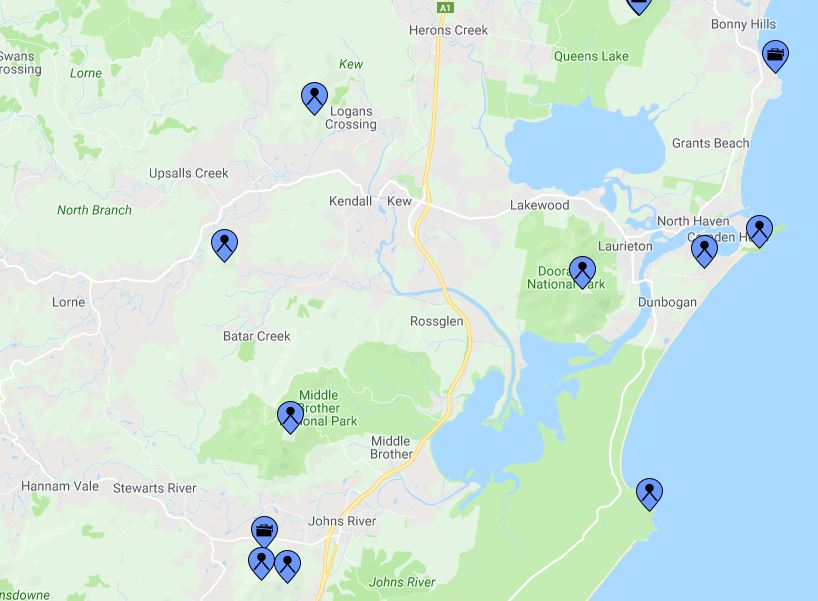Click the Laurieton town label
Screen dimensions: 818x601
pos(625,246)
